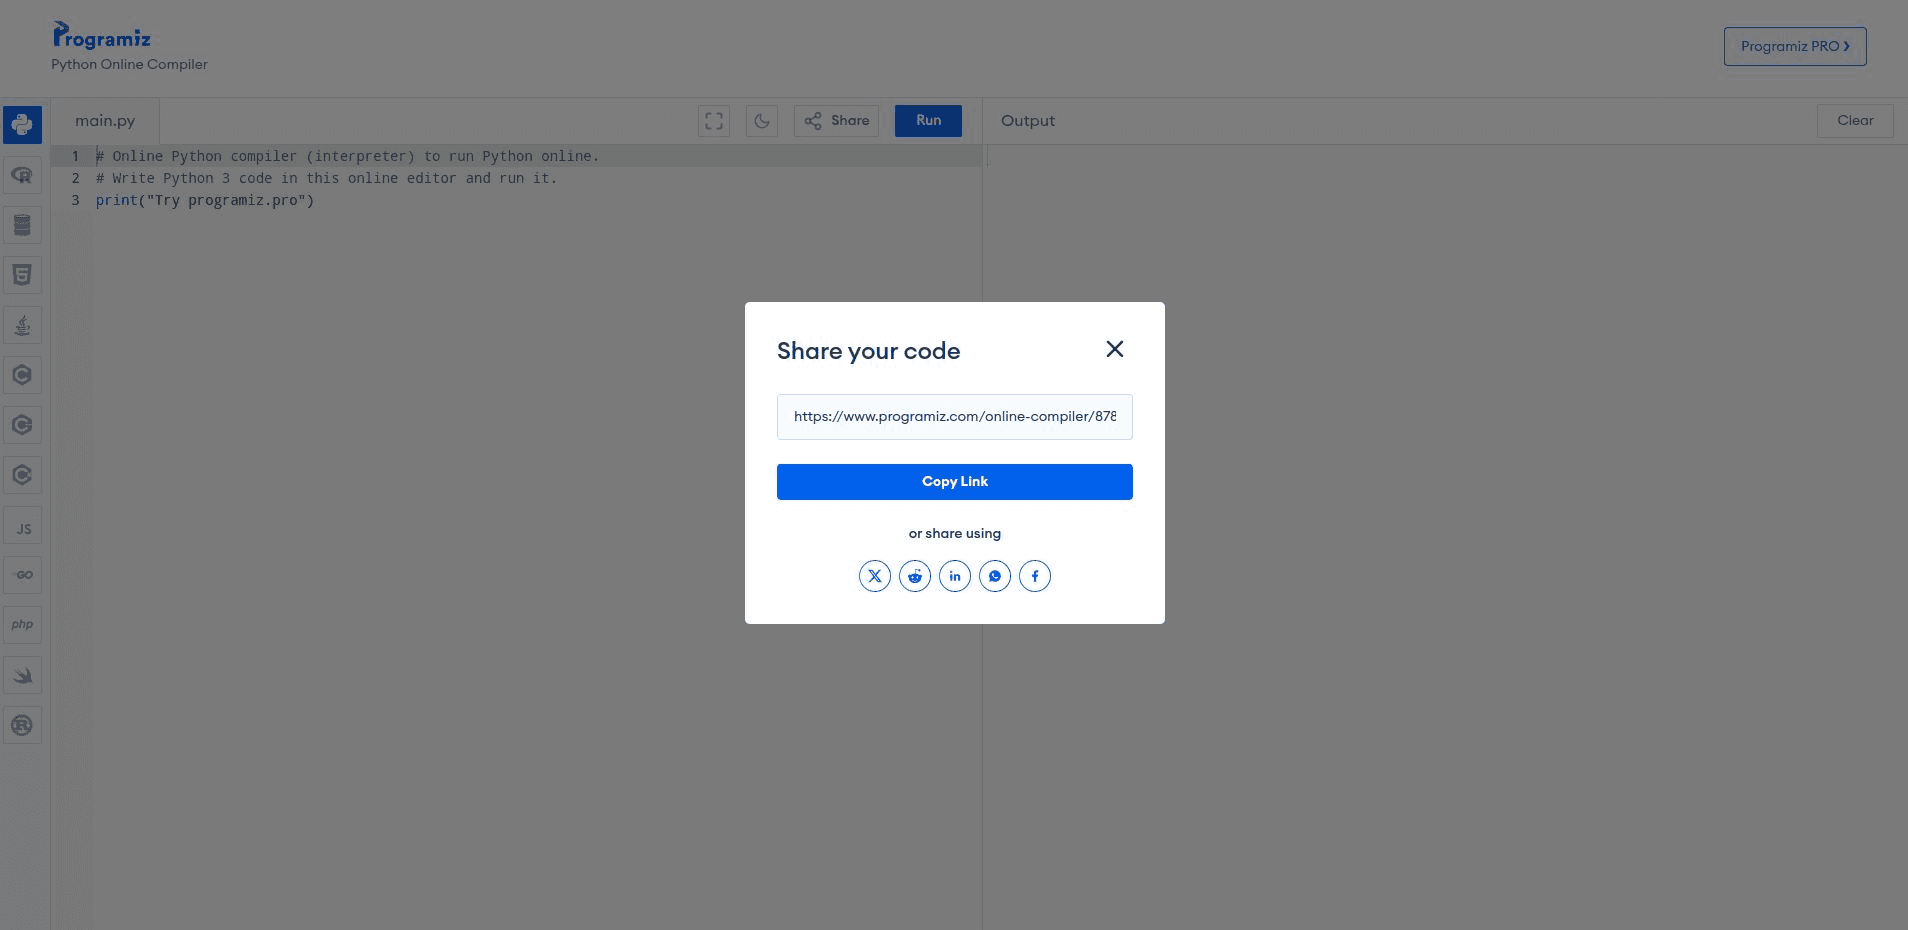Open the GO language compiler icon
The width and height of the screenshot is (1908, 930).
coord(22,575)
